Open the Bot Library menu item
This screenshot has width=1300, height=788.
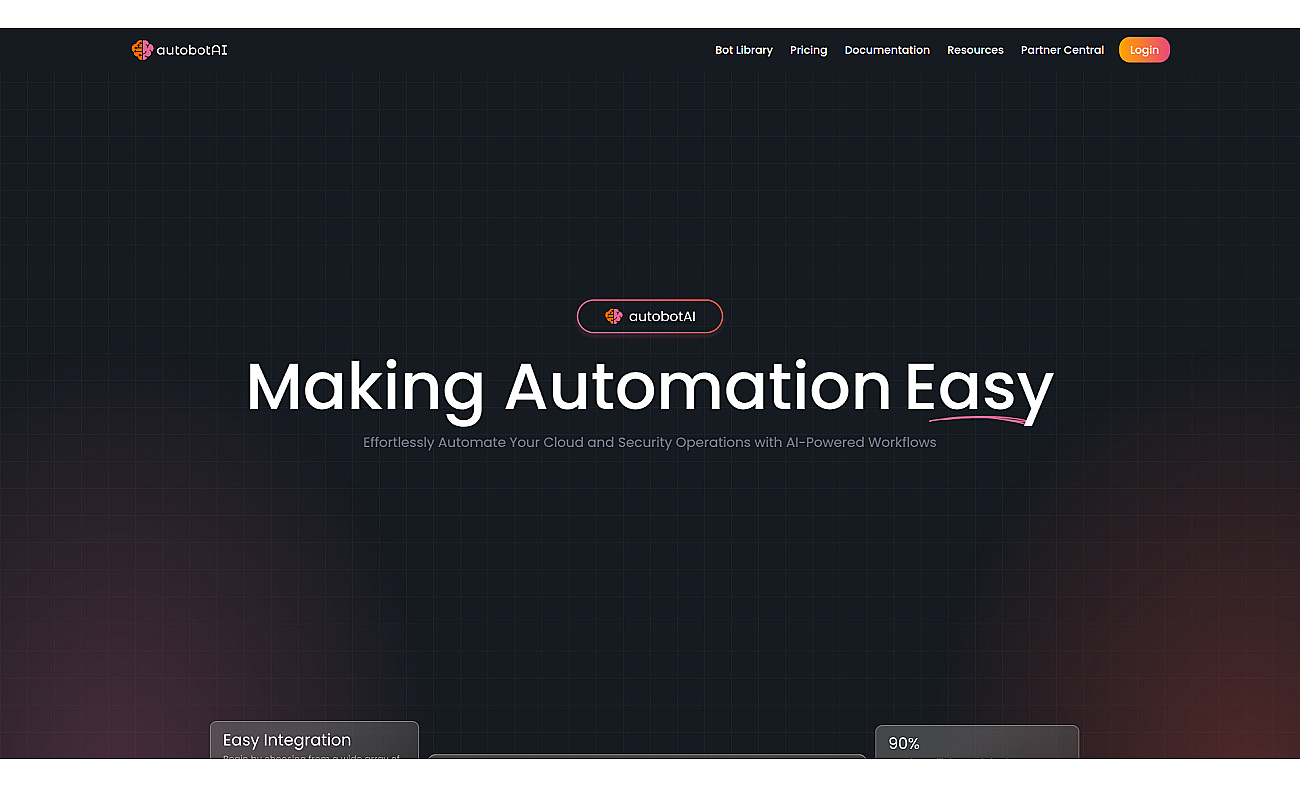point(744,50)
